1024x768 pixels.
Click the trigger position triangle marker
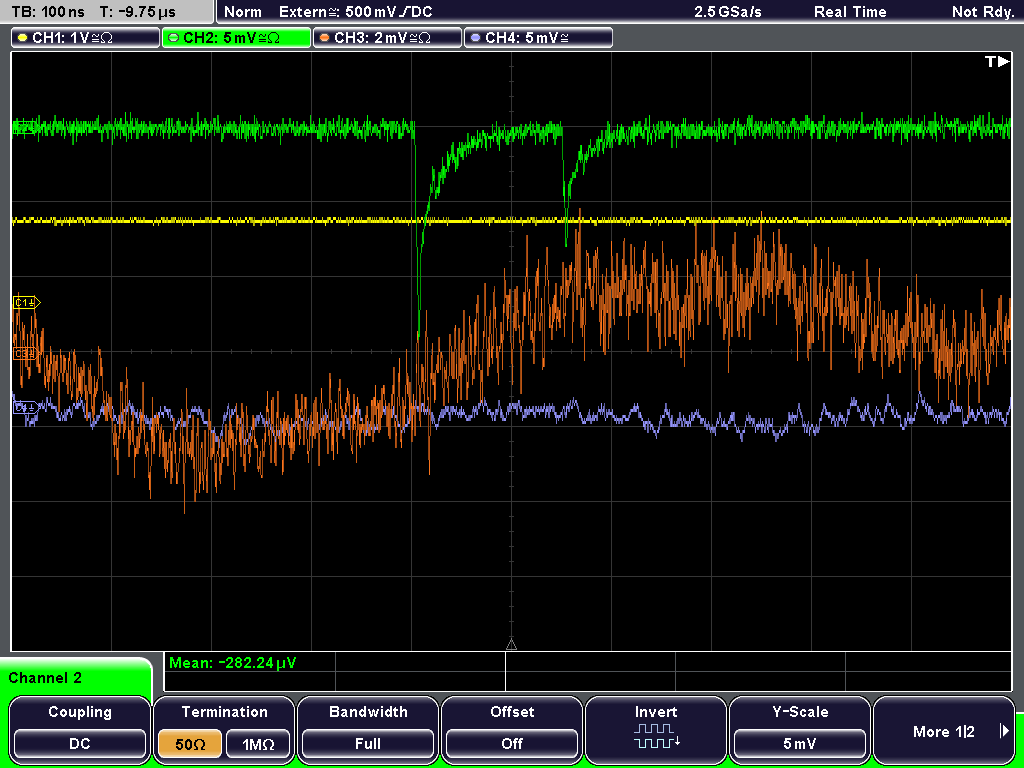511,645
